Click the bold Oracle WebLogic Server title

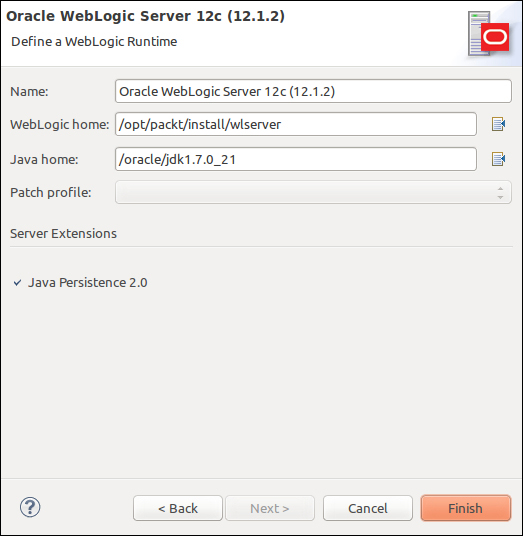[145, 16]
